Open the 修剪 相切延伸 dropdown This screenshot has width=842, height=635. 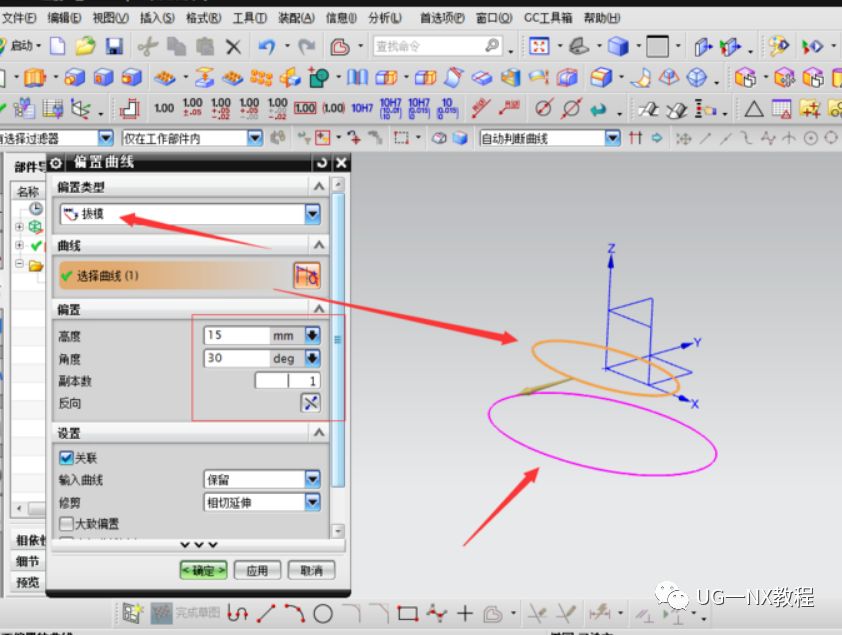point(313,502)
